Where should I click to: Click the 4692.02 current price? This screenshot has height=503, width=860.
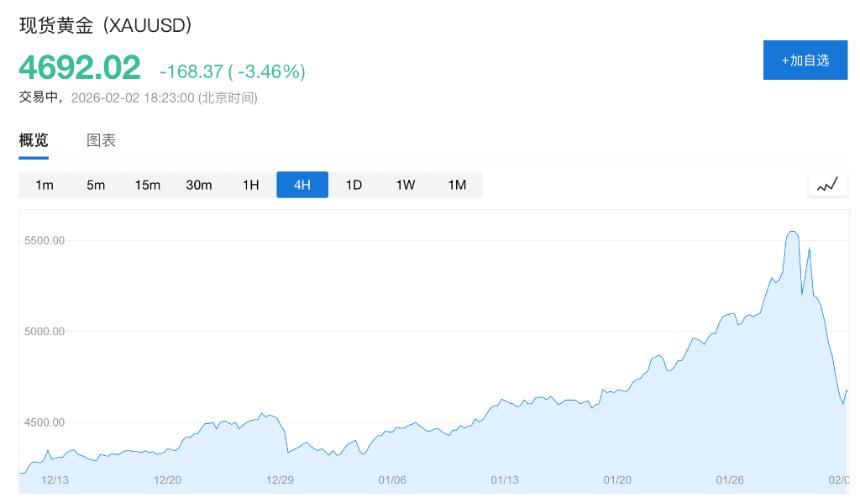(80, 68)
